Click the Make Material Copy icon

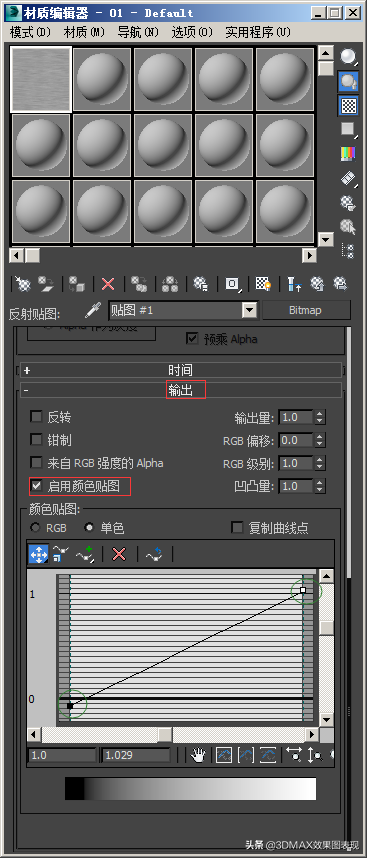pos(139,283)
